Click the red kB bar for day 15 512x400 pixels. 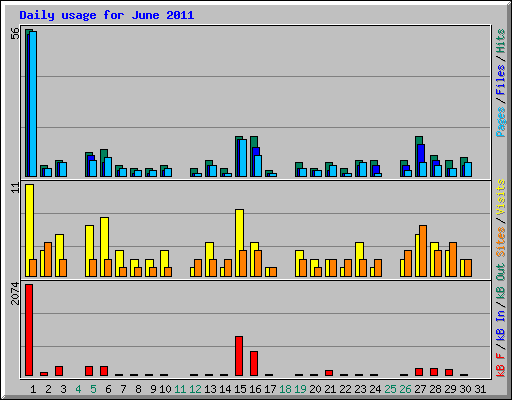point(239,356)
